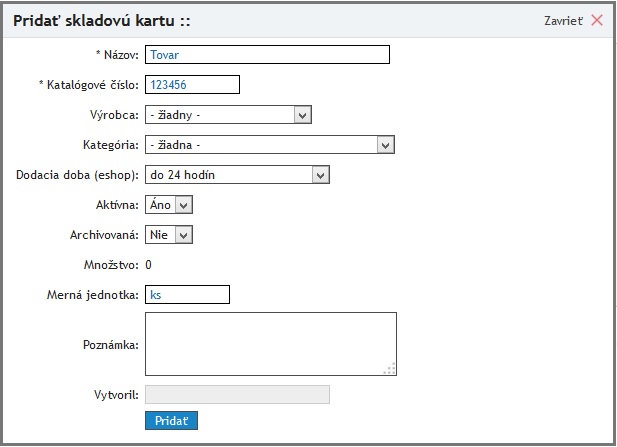Open the Dodacia doba (eshop) dropdown

237,175
